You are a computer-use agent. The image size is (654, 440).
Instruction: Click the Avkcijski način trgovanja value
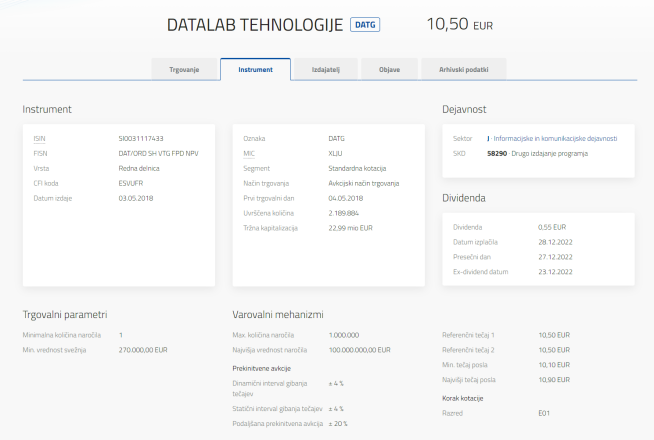pos(364,183)
